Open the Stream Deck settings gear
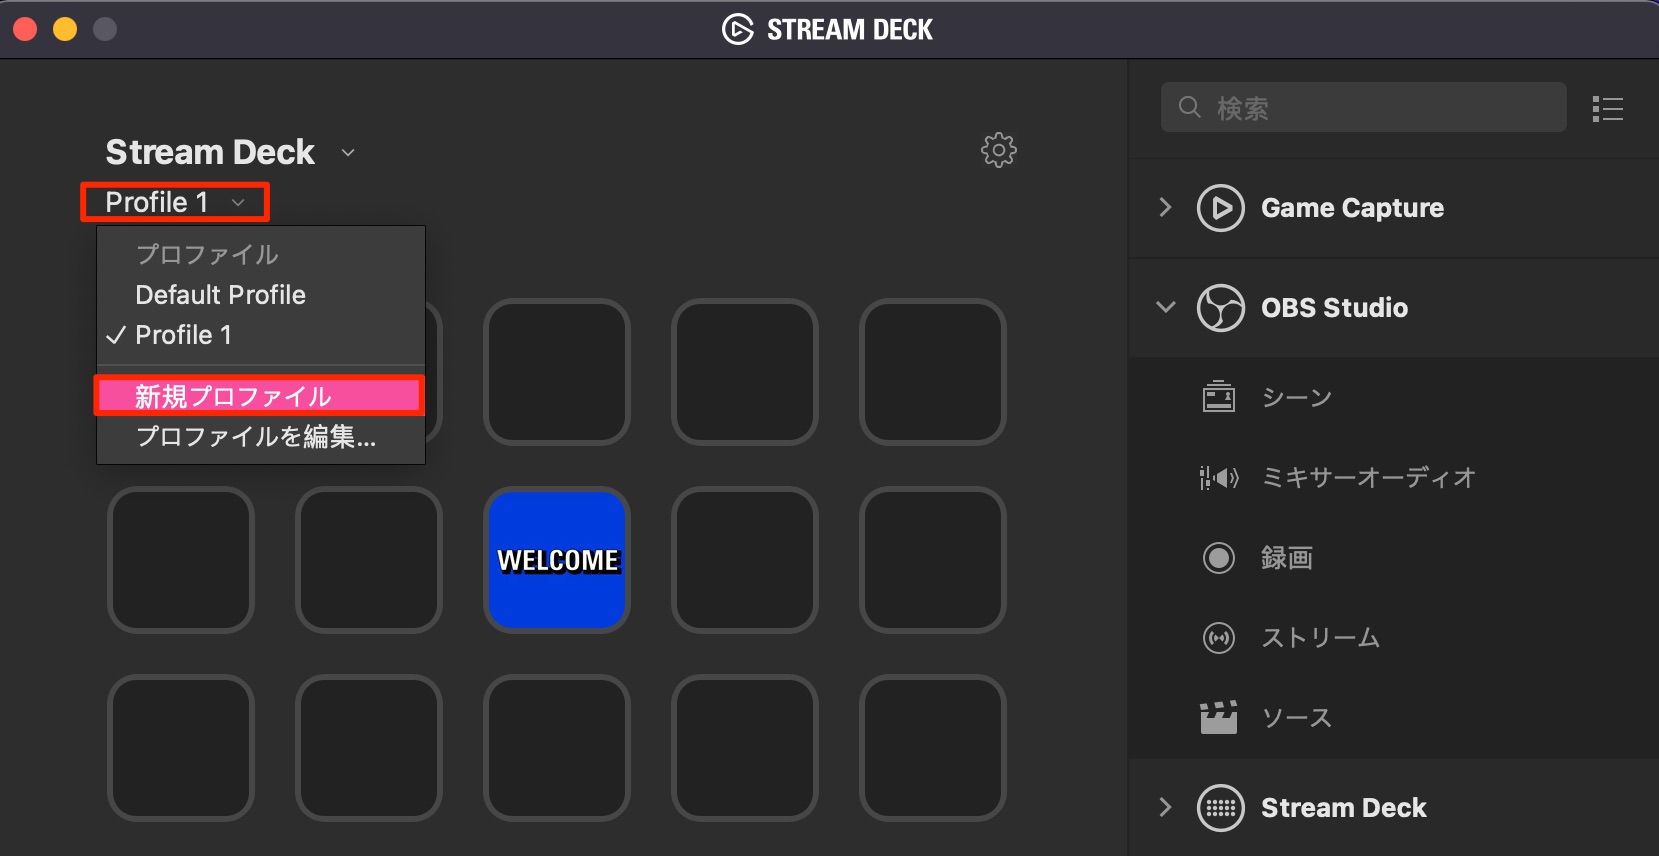 pos(998,150)
